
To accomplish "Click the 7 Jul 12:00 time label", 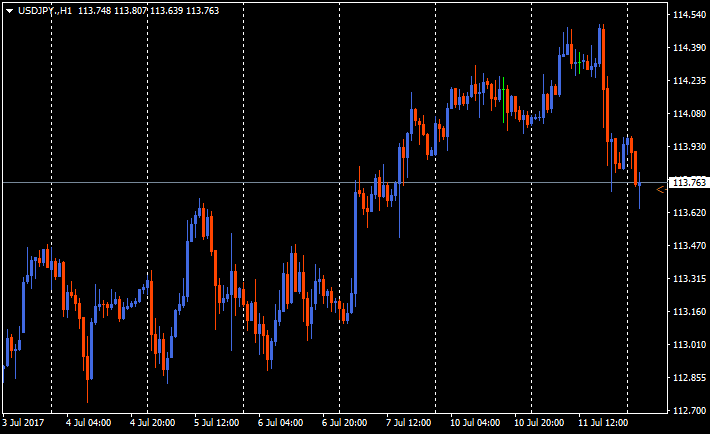I will tap(408, 423).
